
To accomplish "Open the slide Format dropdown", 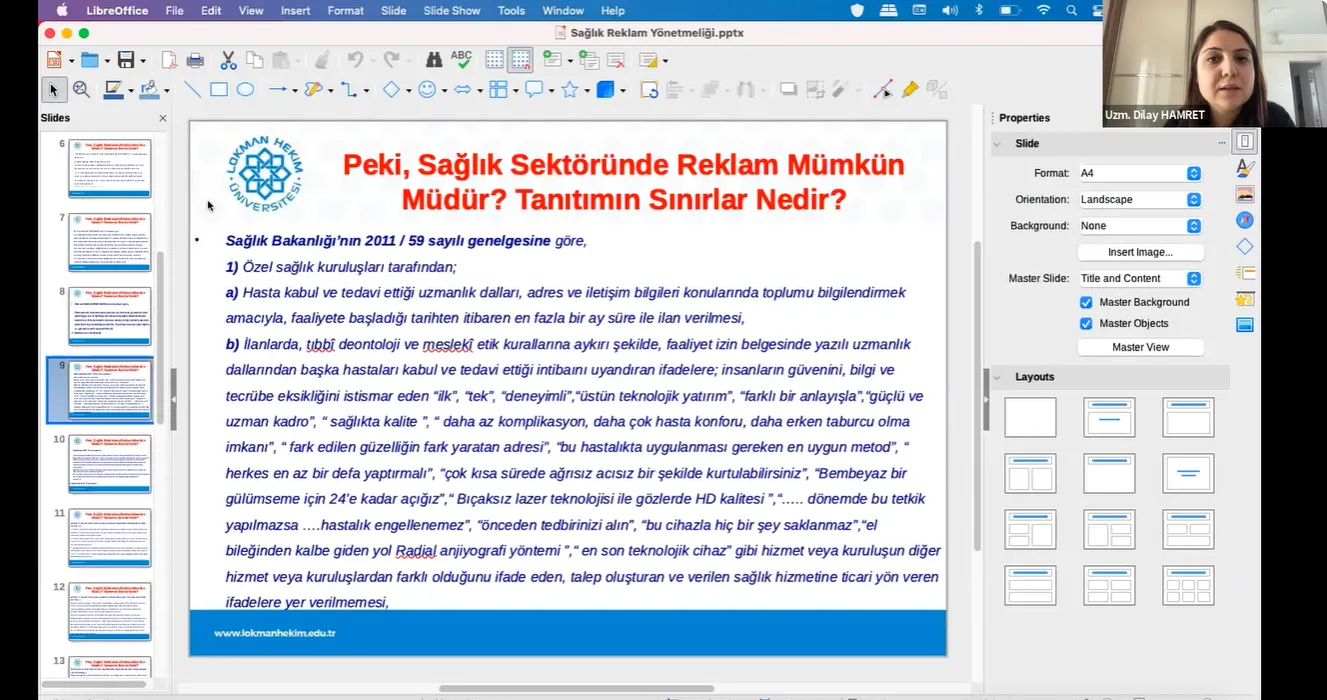I will click(1138, 173).
